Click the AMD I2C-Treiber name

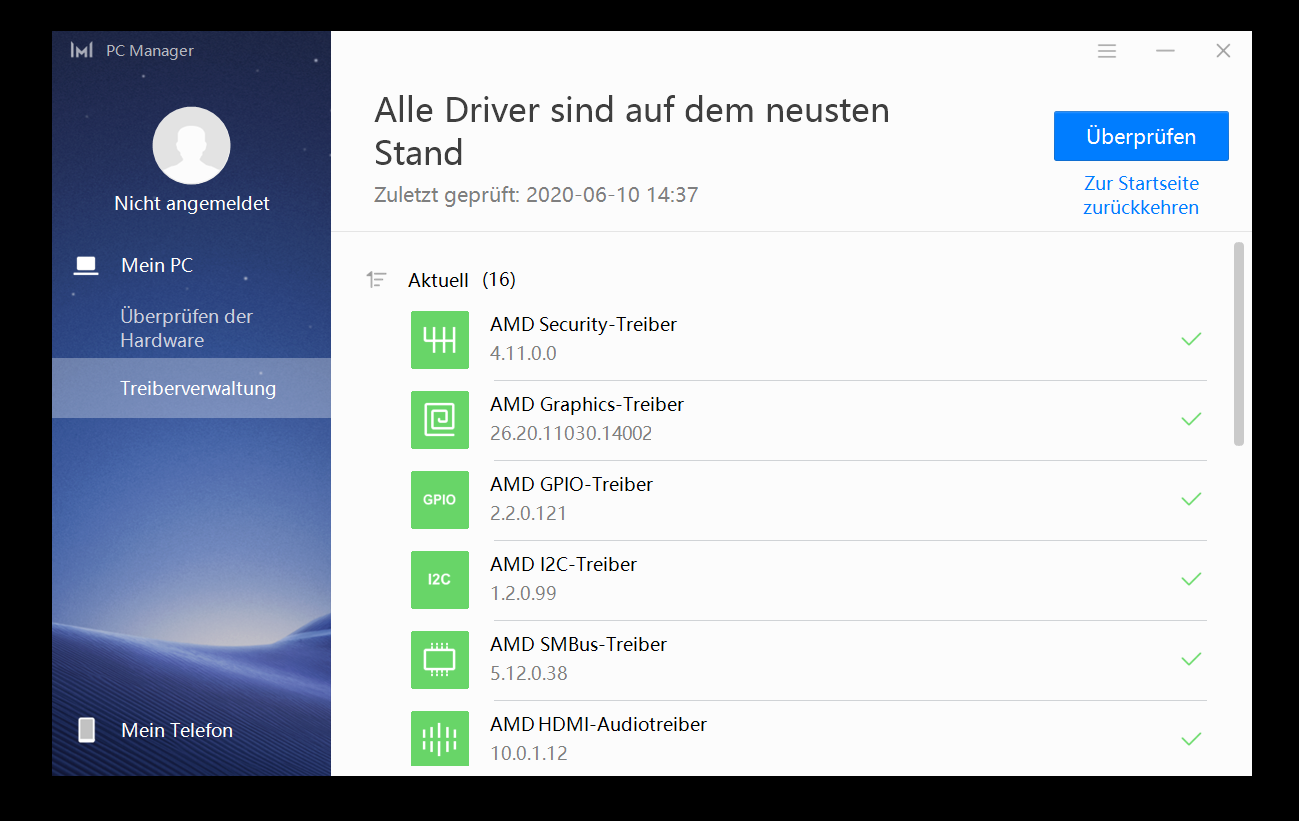tap(563, 565)
